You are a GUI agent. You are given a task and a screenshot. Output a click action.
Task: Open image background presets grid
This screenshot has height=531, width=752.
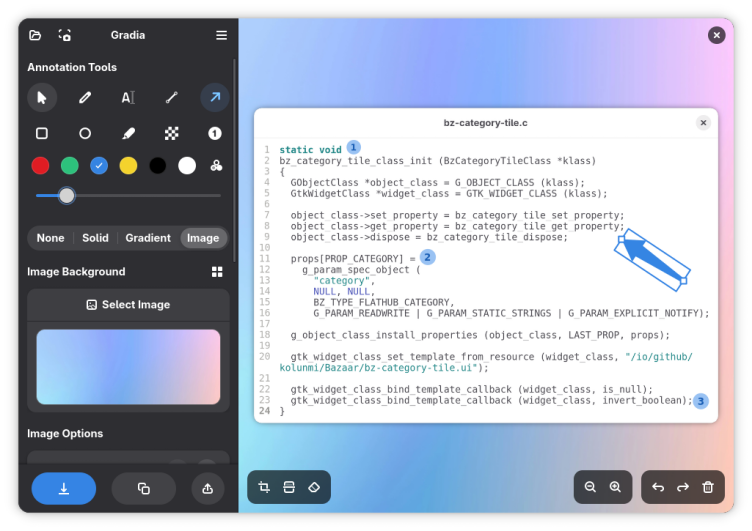pyautogui.click(x=217, y=272)
